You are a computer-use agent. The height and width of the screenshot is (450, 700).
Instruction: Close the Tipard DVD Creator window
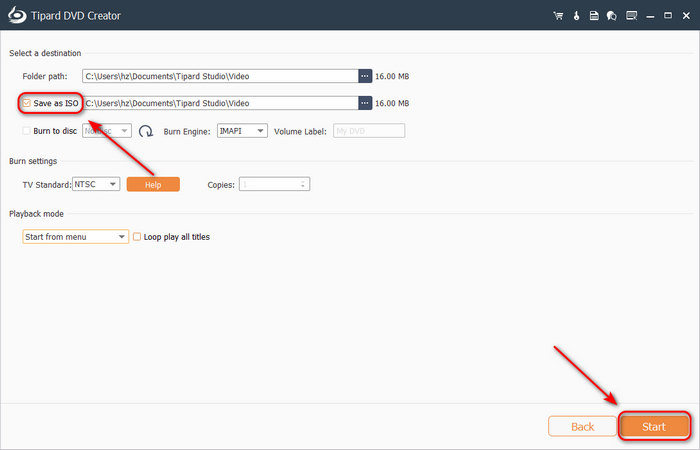(686, 16)
